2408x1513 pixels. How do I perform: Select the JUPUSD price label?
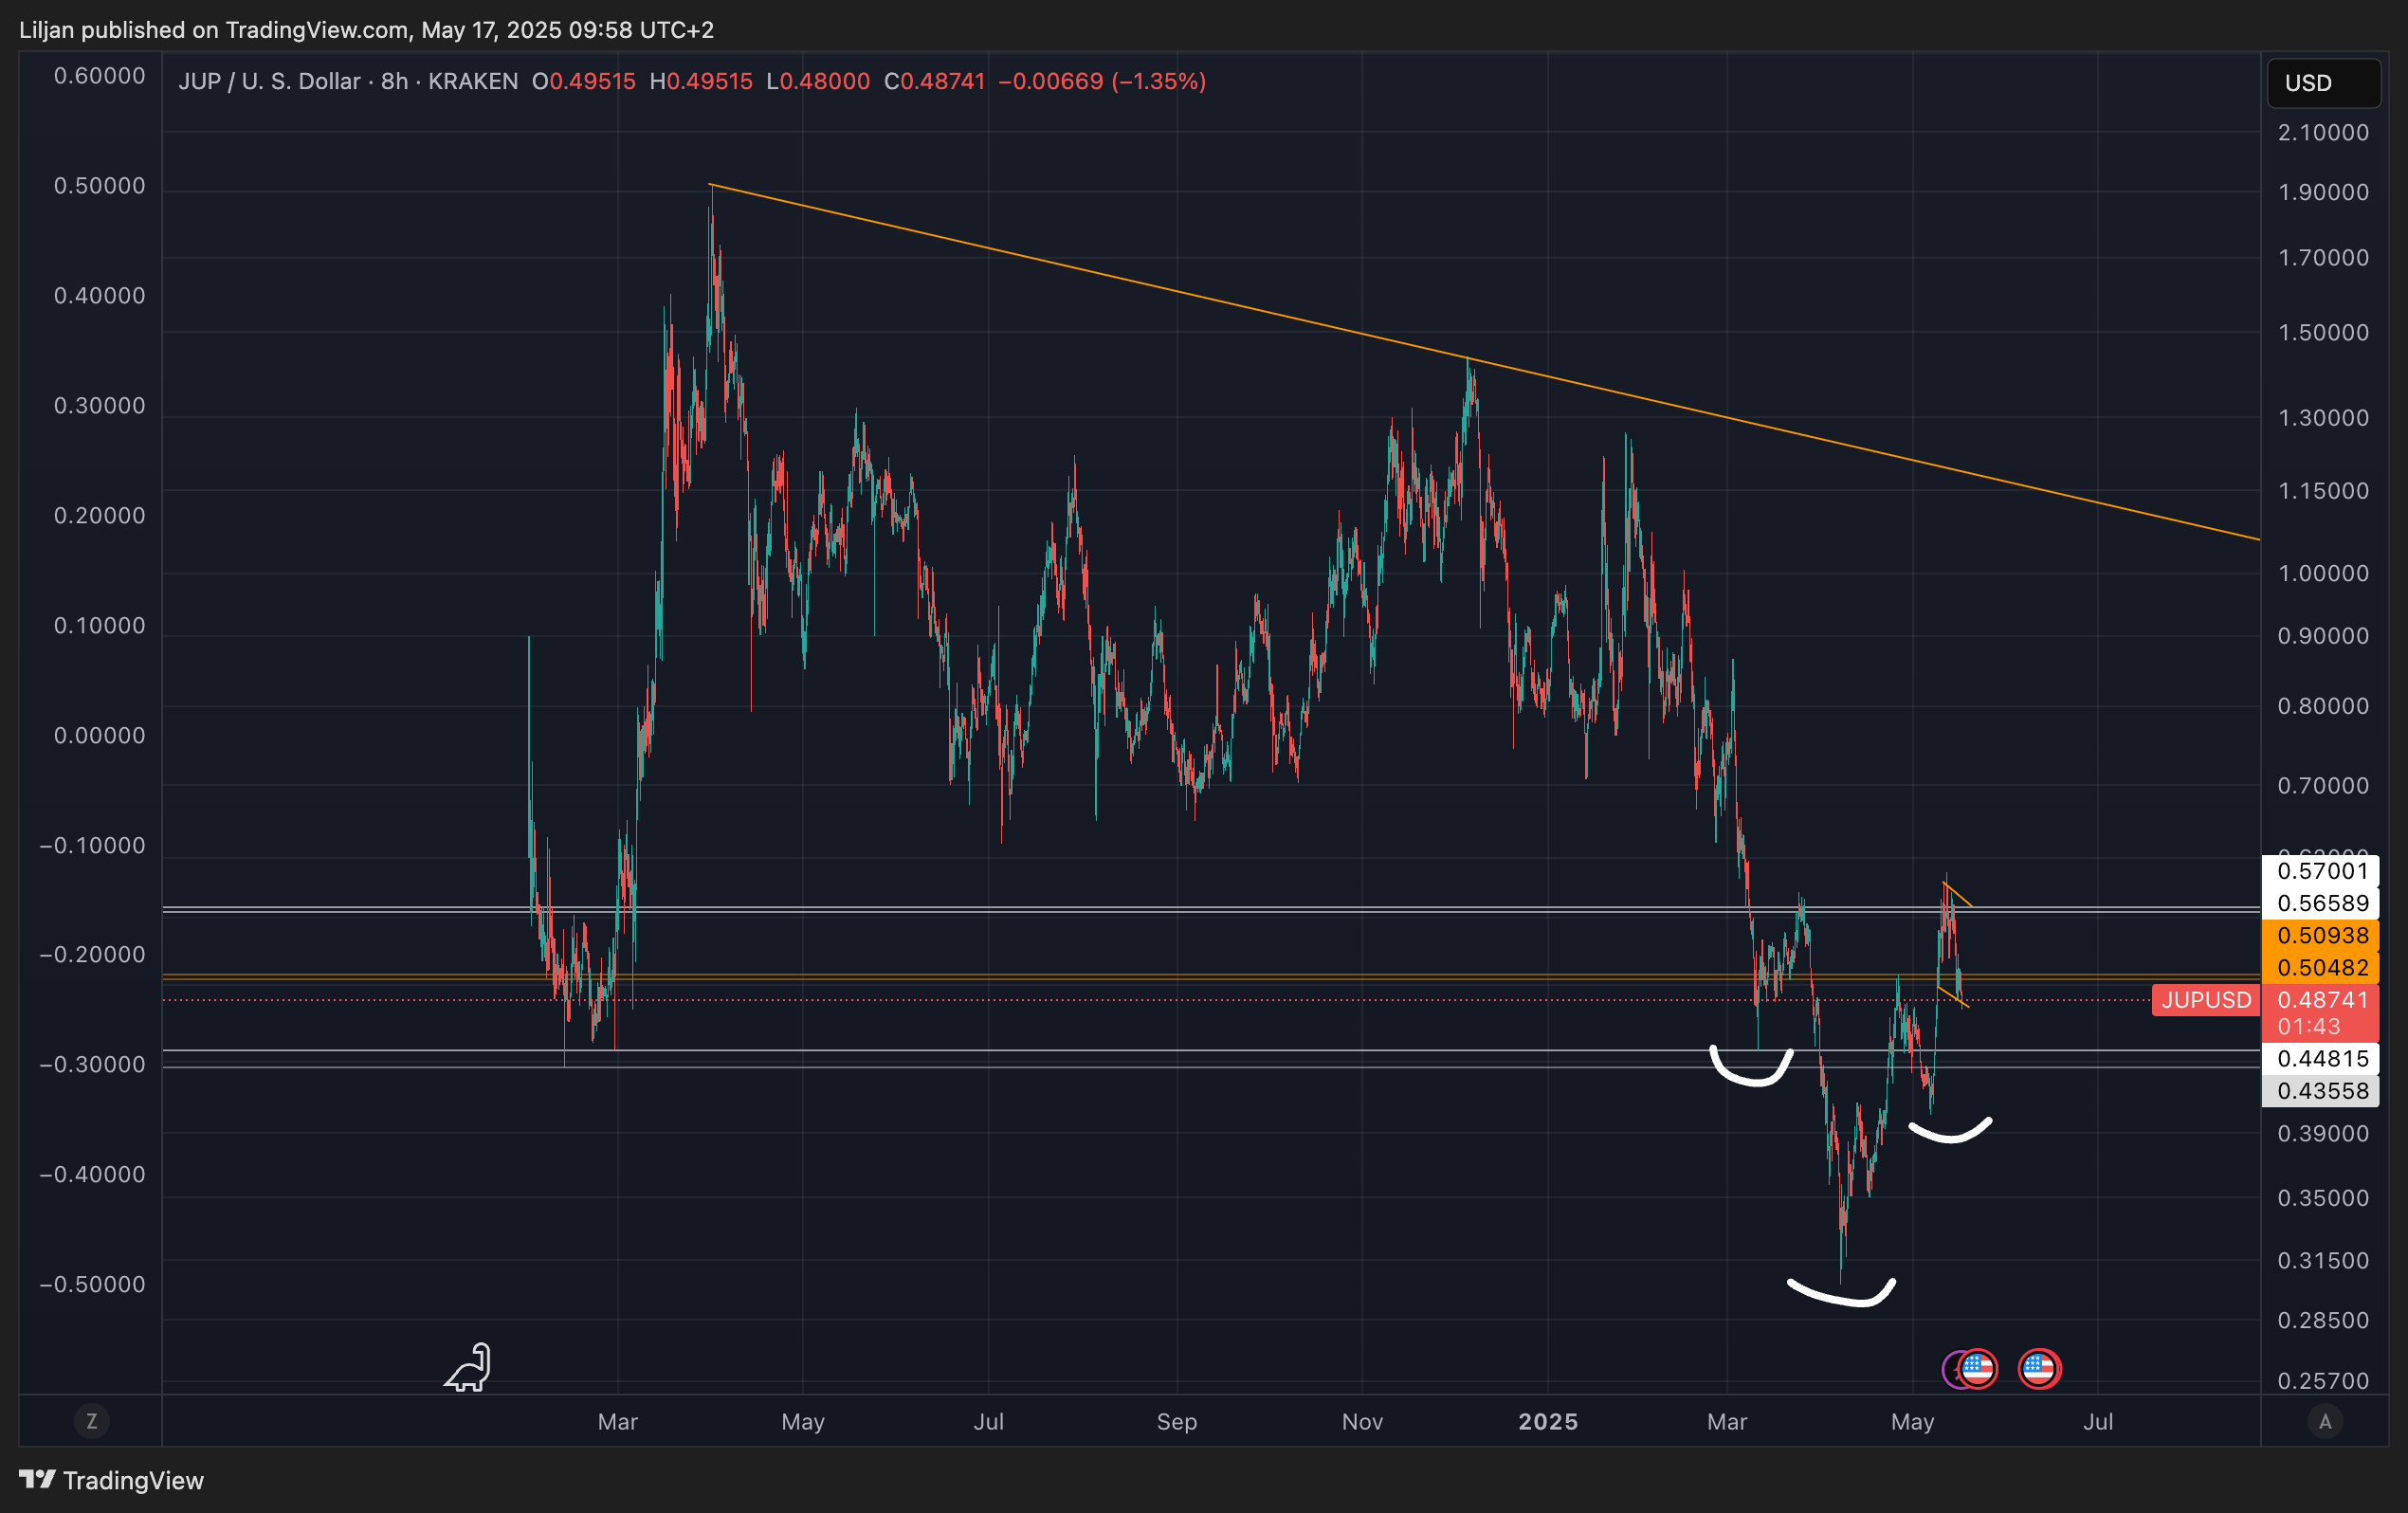(2205, 1000)
